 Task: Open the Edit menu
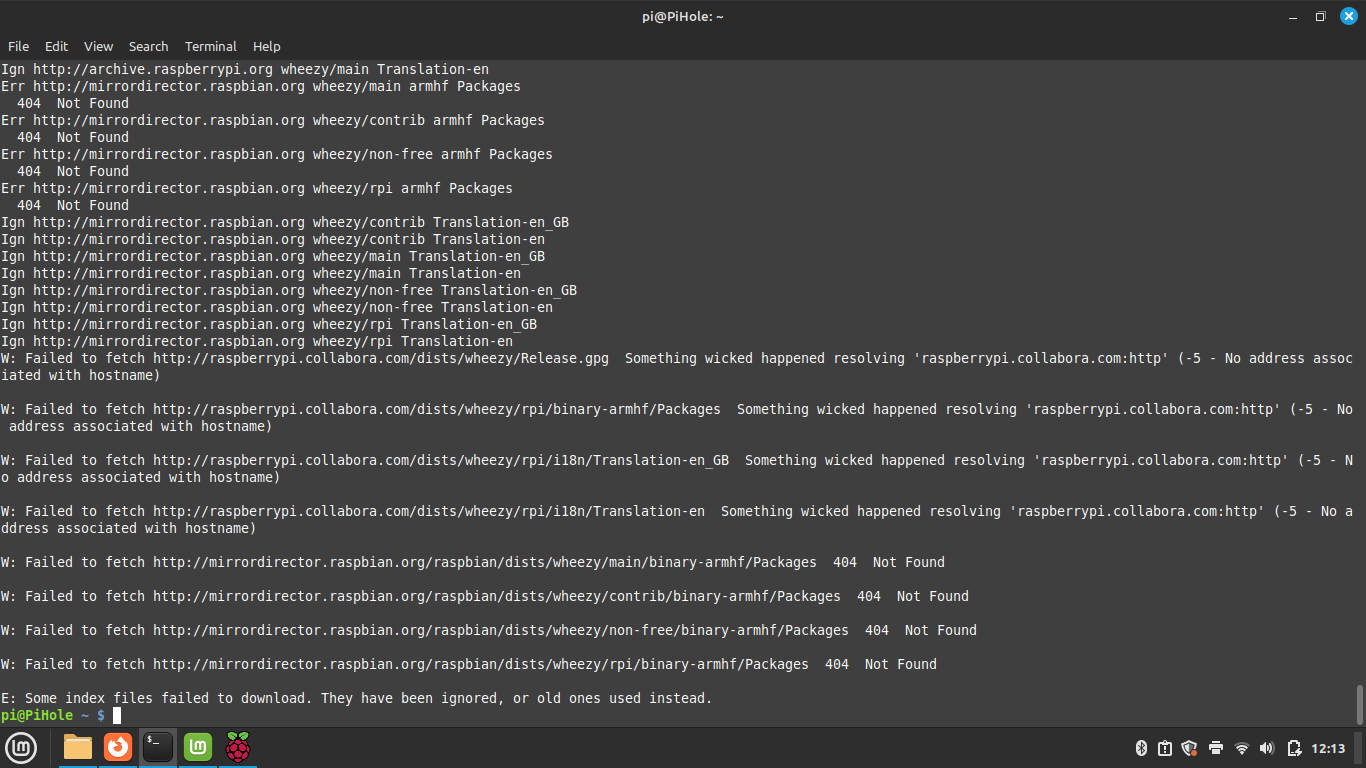point(57,46)
